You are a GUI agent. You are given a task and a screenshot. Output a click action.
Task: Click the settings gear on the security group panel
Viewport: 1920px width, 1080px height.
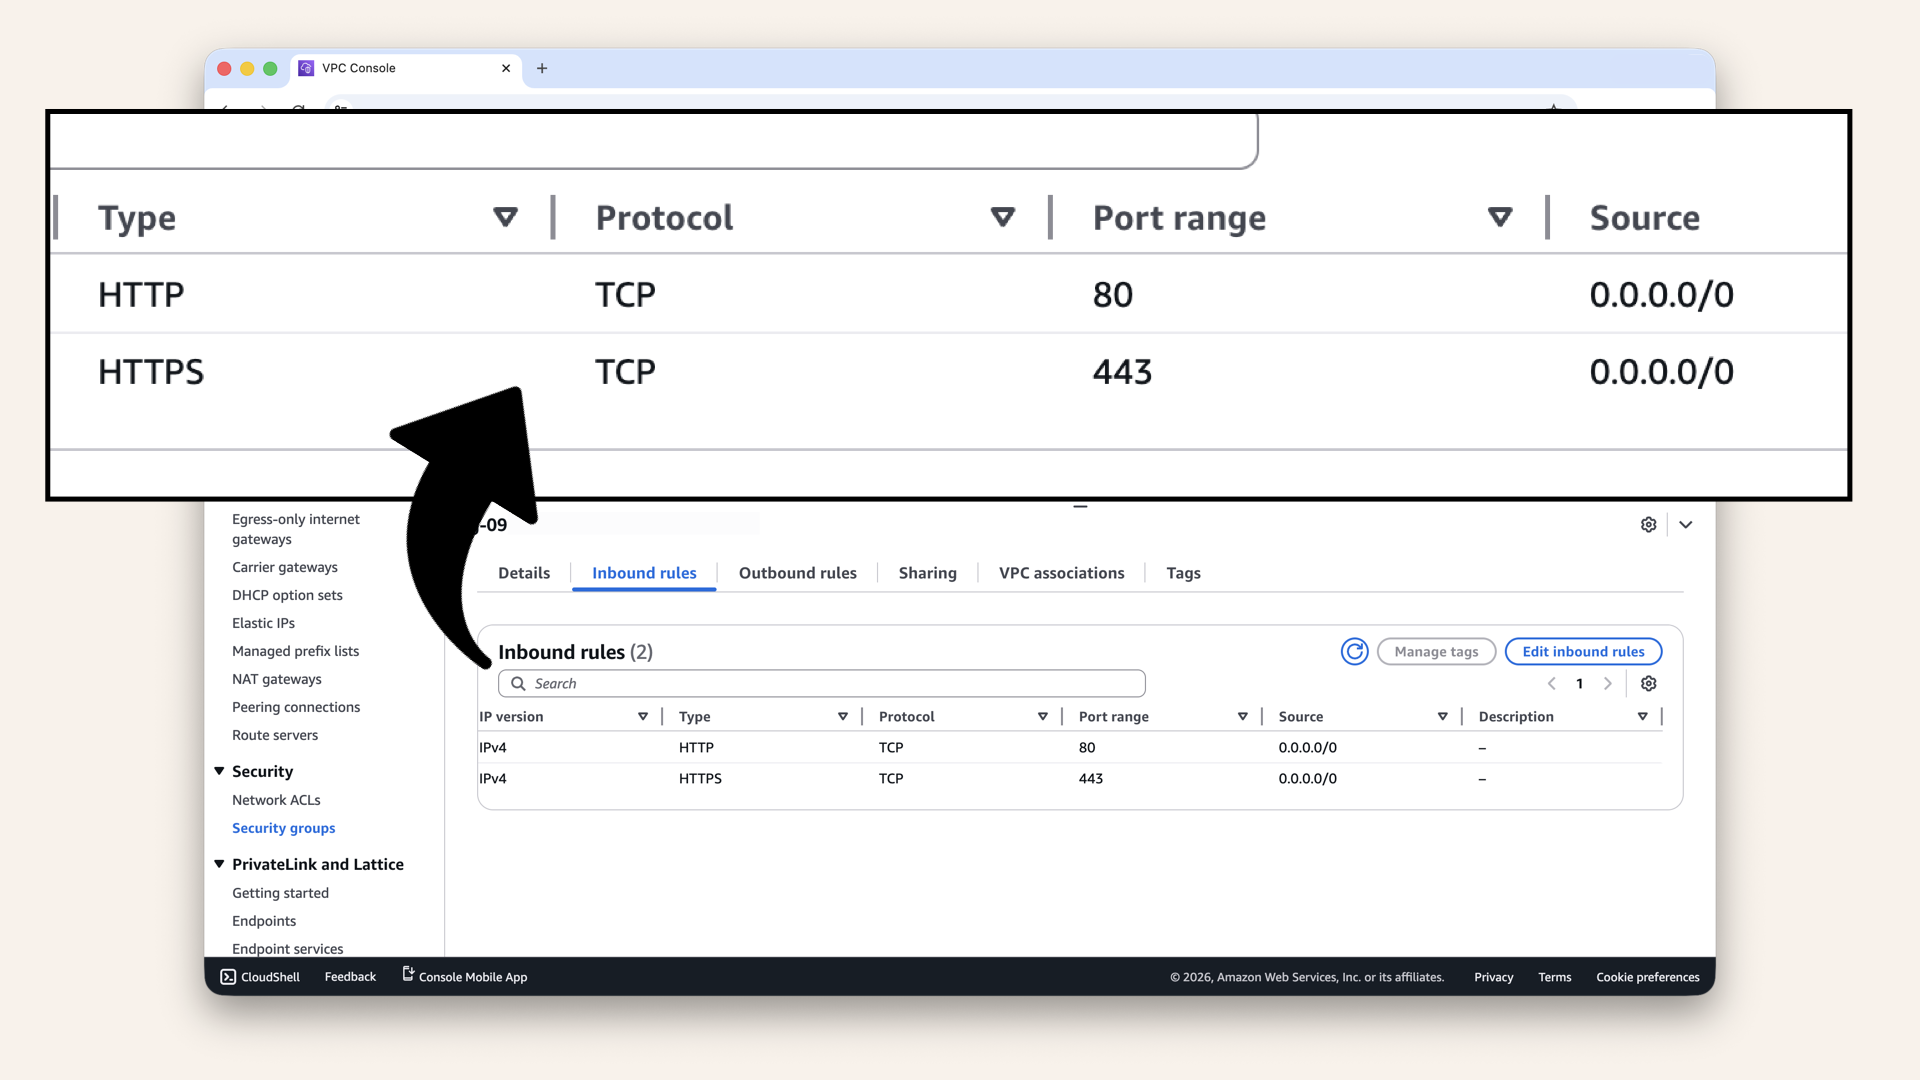pyautogui.click(x=1648, y=524)
